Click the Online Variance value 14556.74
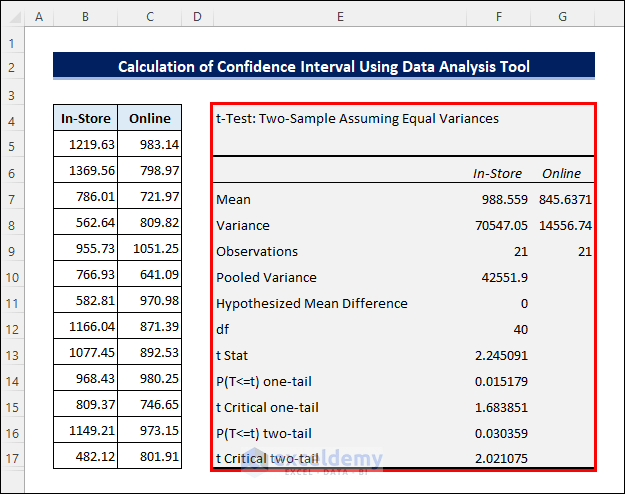Image resolution: width=625 pixels, height=494 pixels. pos(565,225)
